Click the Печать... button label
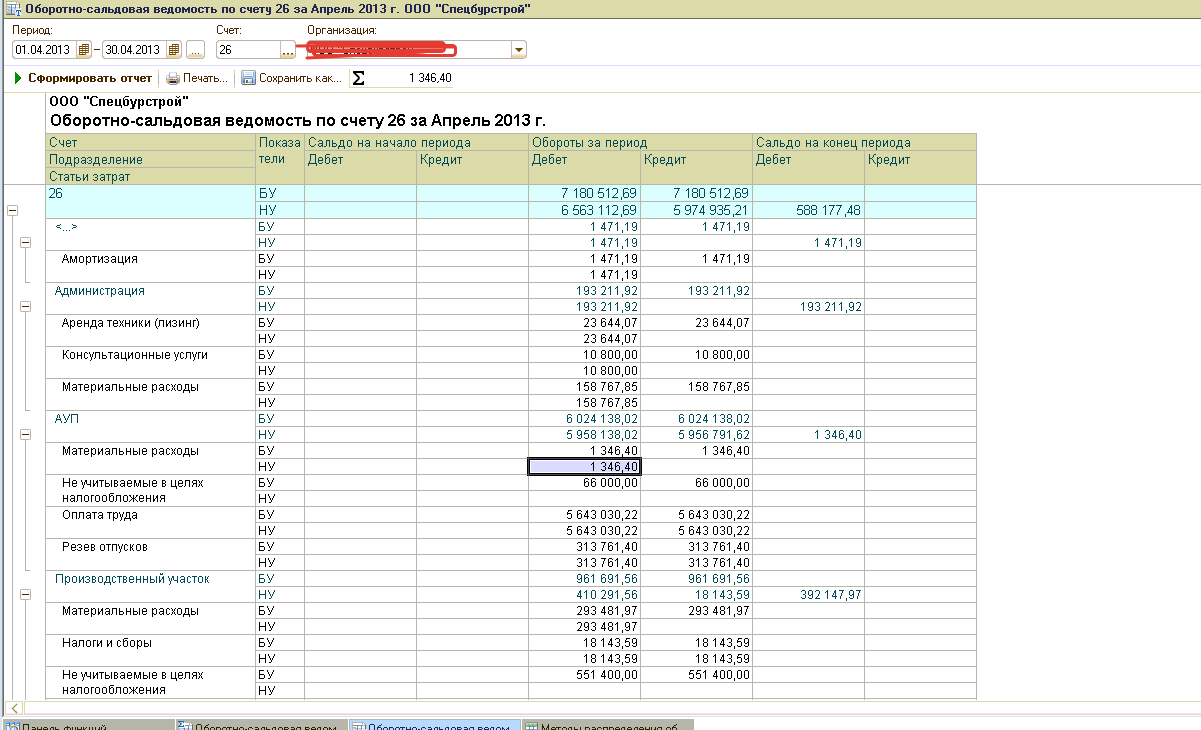 [x=205, y=78]
